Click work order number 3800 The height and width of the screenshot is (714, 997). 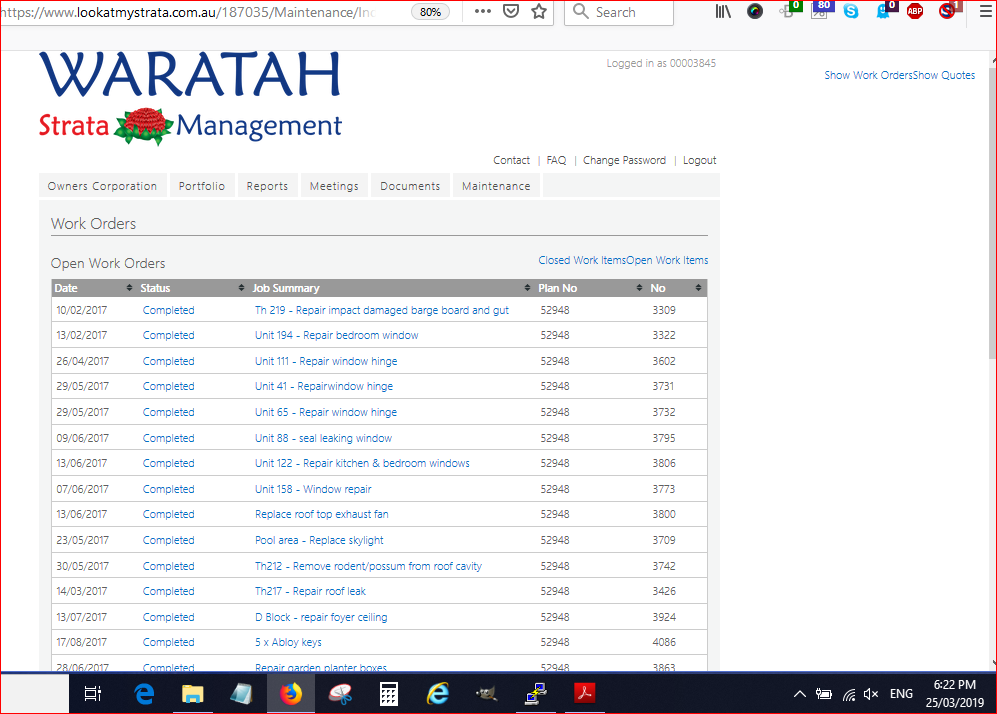coord(664,514)
